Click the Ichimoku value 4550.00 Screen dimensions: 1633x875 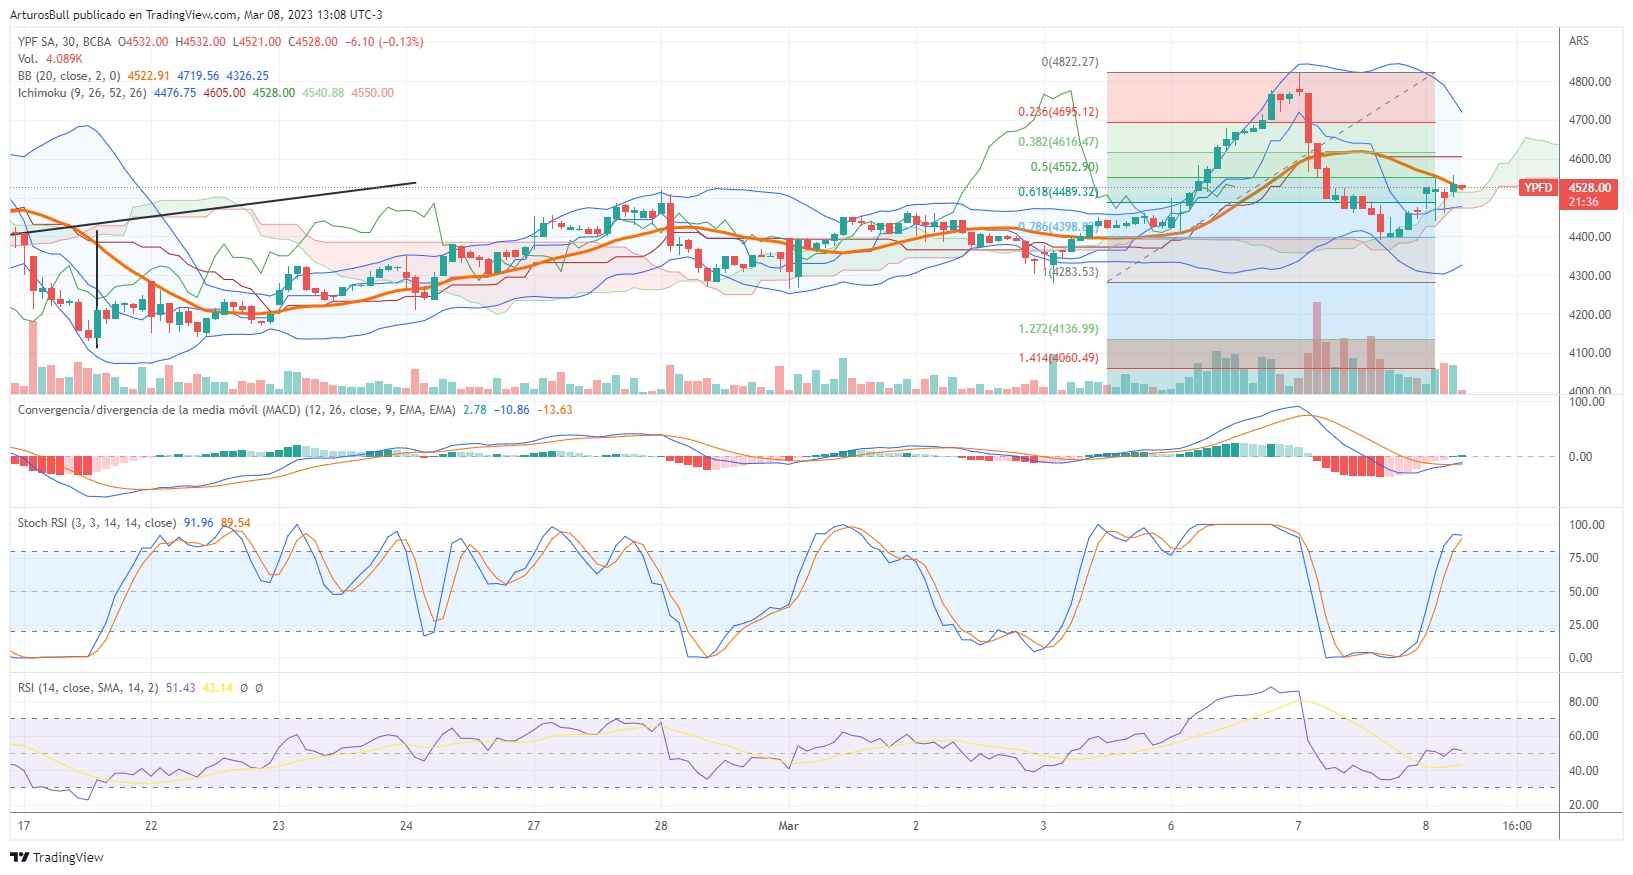click(372, 93)
